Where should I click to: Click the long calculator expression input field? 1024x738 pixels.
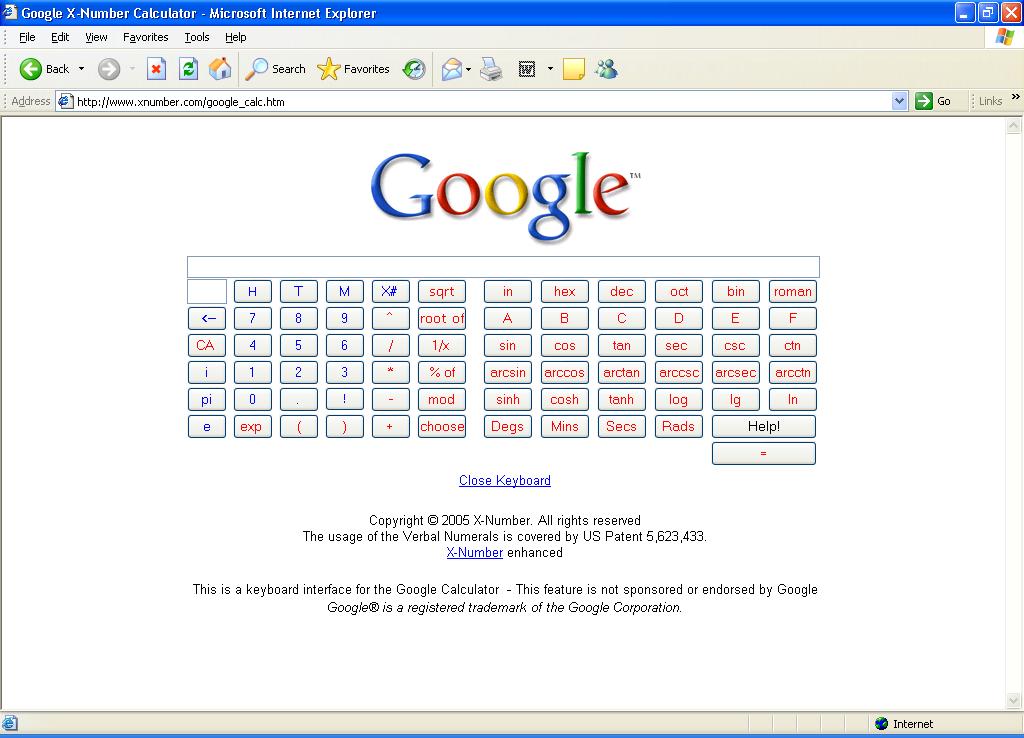click(x=503, y=267)
